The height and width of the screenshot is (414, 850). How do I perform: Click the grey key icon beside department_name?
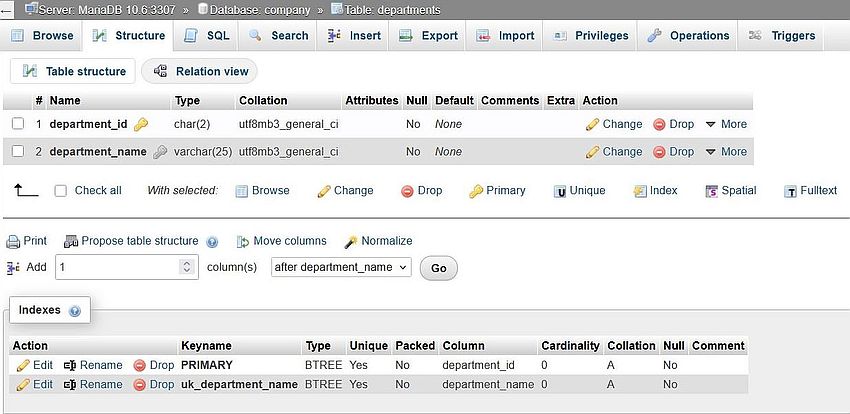pos(160,152)
